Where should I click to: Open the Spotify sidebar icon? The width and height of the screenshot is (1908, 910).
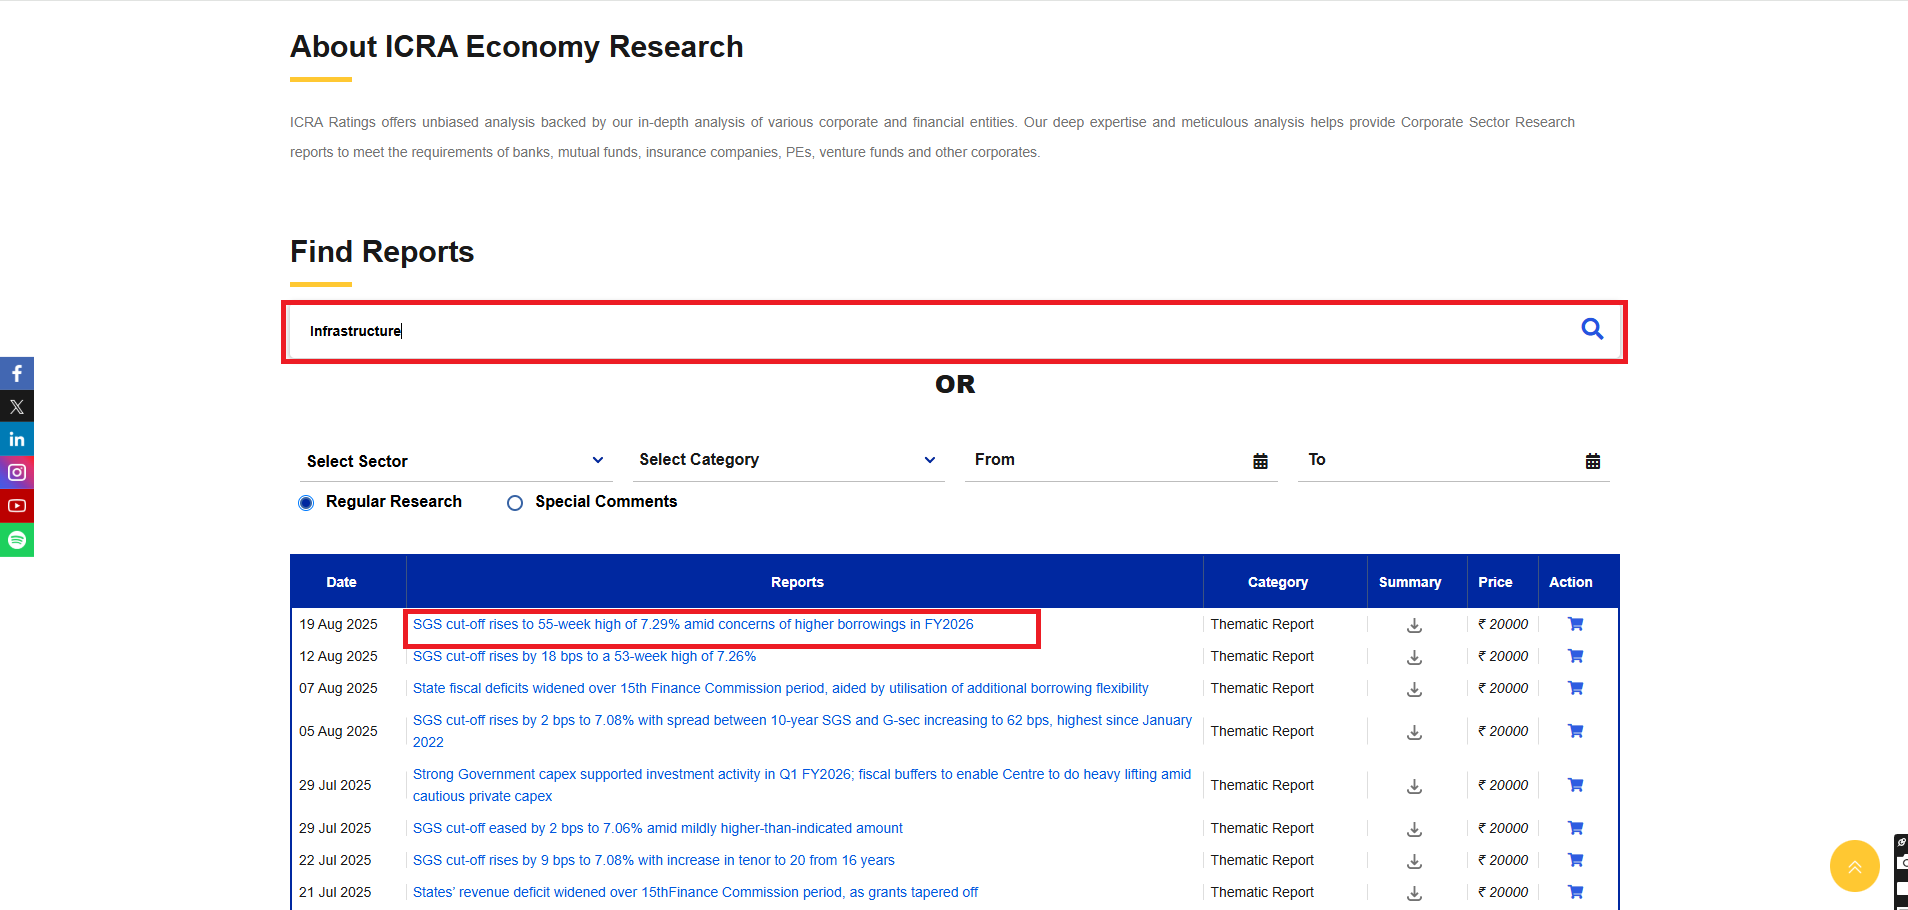(17, 540)
